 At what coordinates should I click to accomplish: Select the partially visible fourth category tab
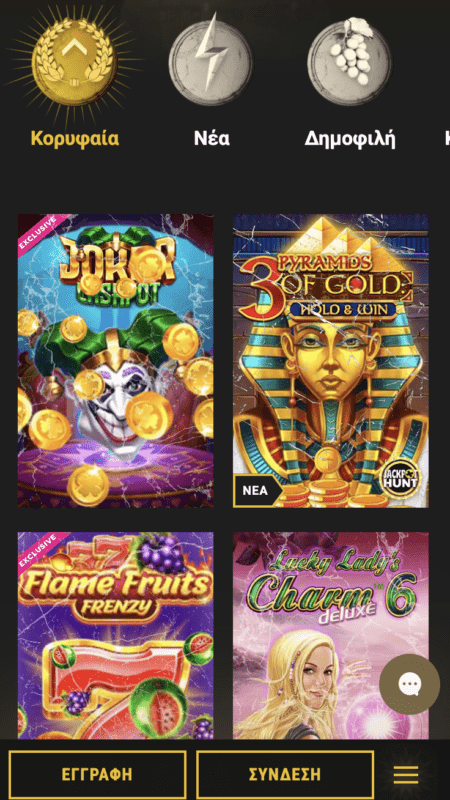click(x=447, y=138)
